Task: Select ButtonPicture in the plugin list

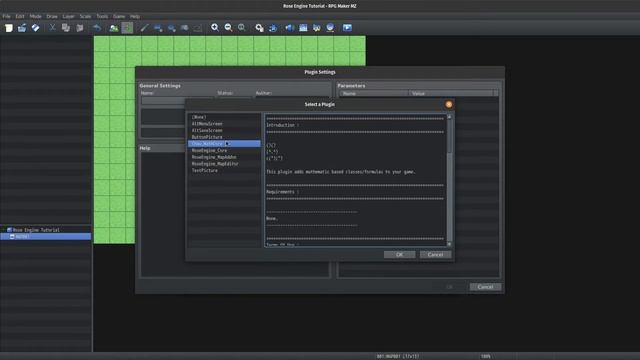Action: pyautogui.click(x=224, y=137)
